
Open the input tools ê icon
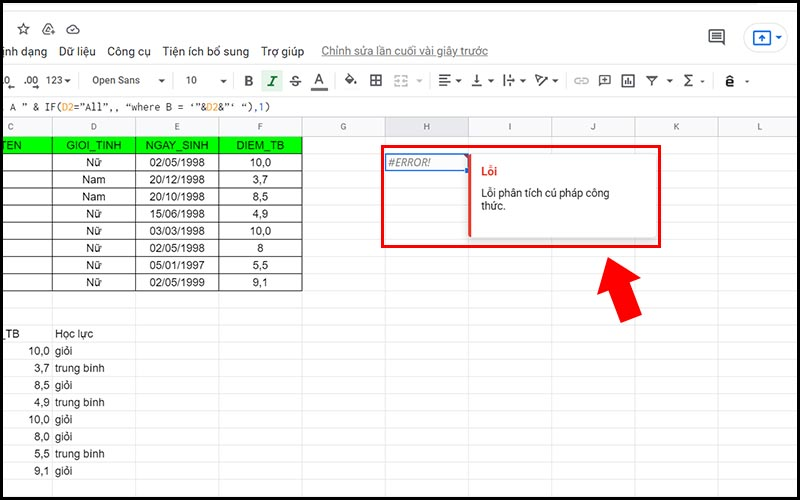tap(730, 81)
